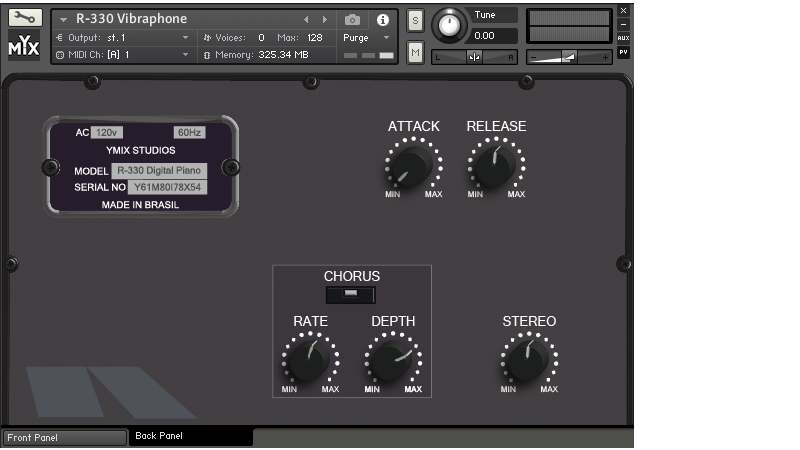Viewport: 800px width, 450px height.
Task: Minimize the instrument with minus button
Action: tap(623, 24)
